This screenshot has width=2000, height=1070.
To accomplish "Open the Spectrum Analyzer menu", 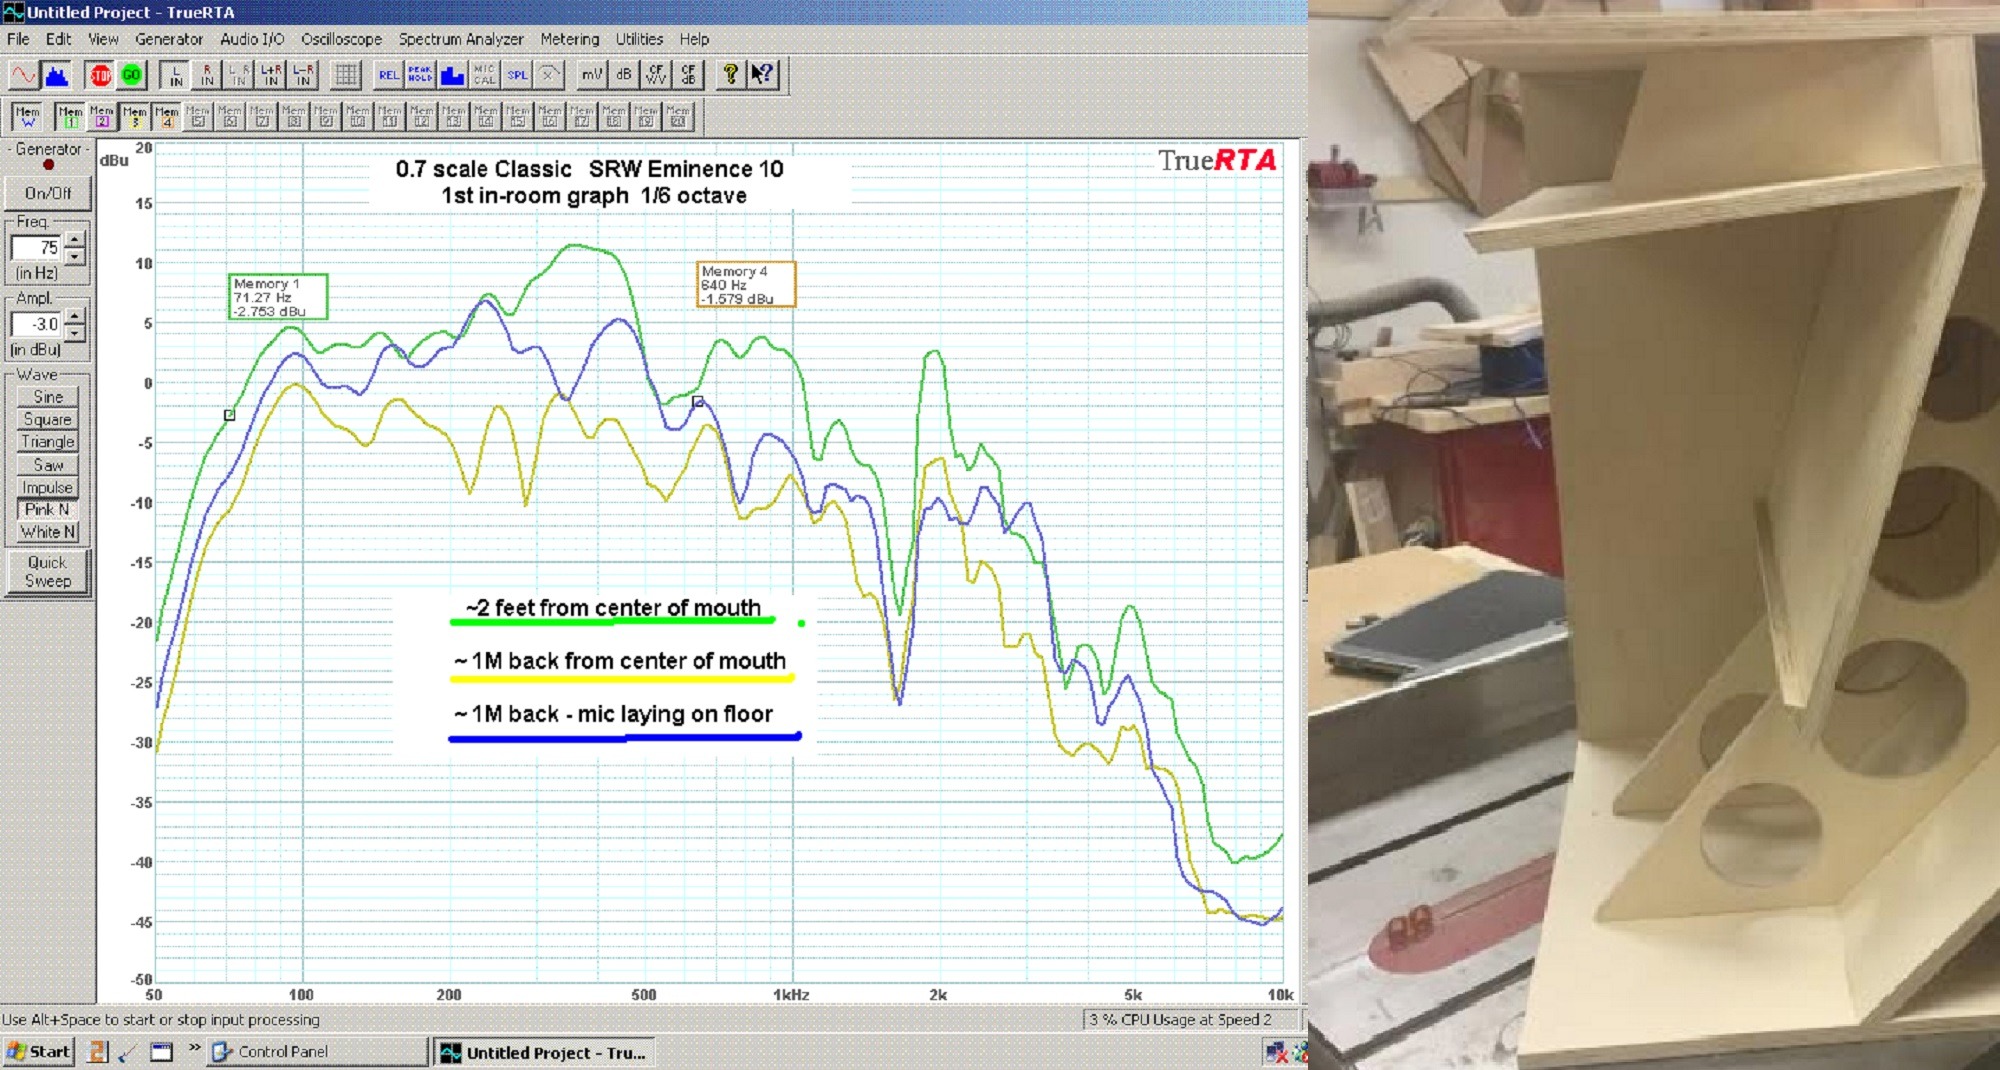I will pos(461,39).
